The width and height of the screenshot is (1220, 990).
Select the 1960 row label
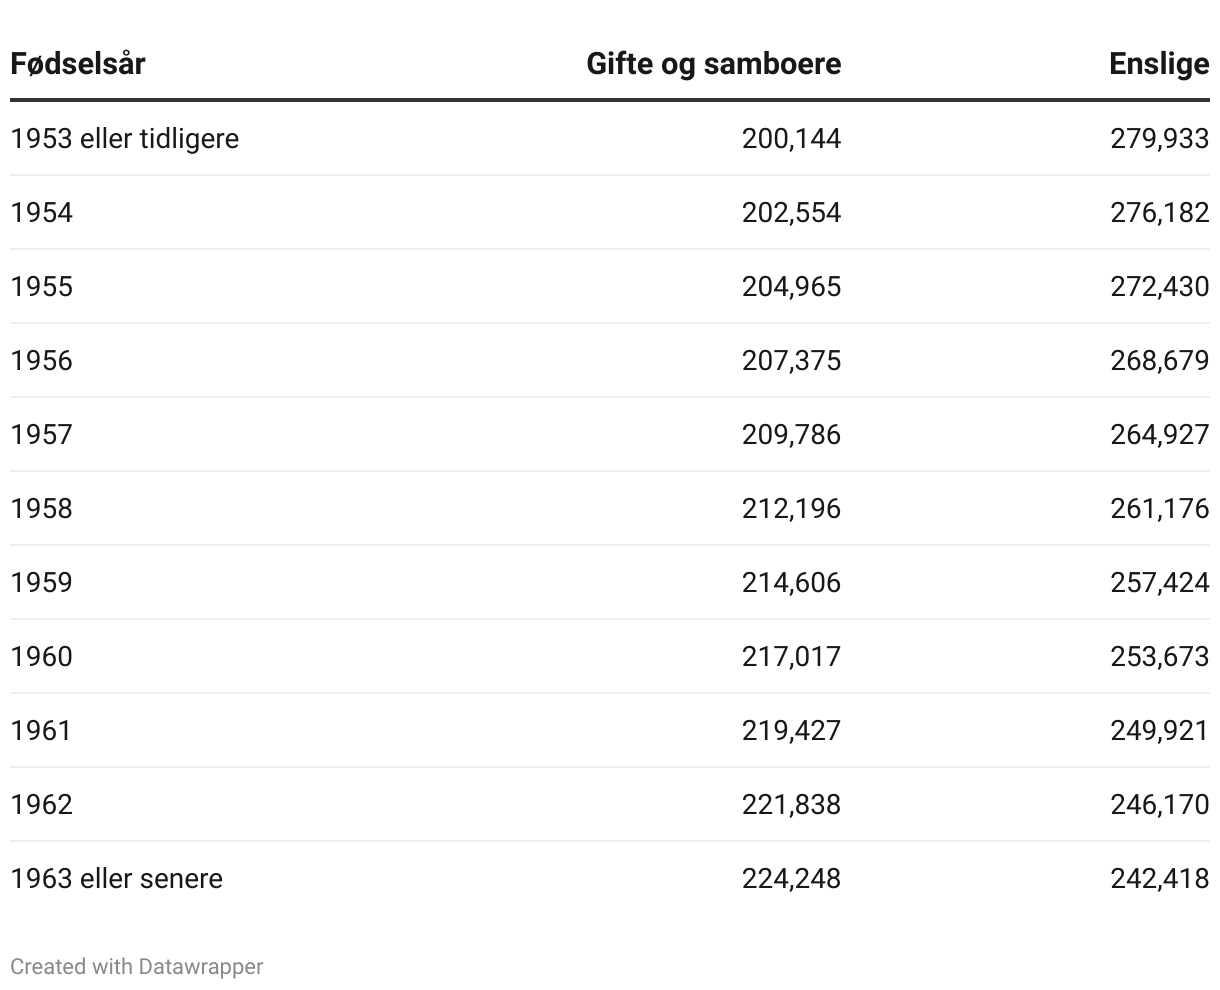pos(42,656)
